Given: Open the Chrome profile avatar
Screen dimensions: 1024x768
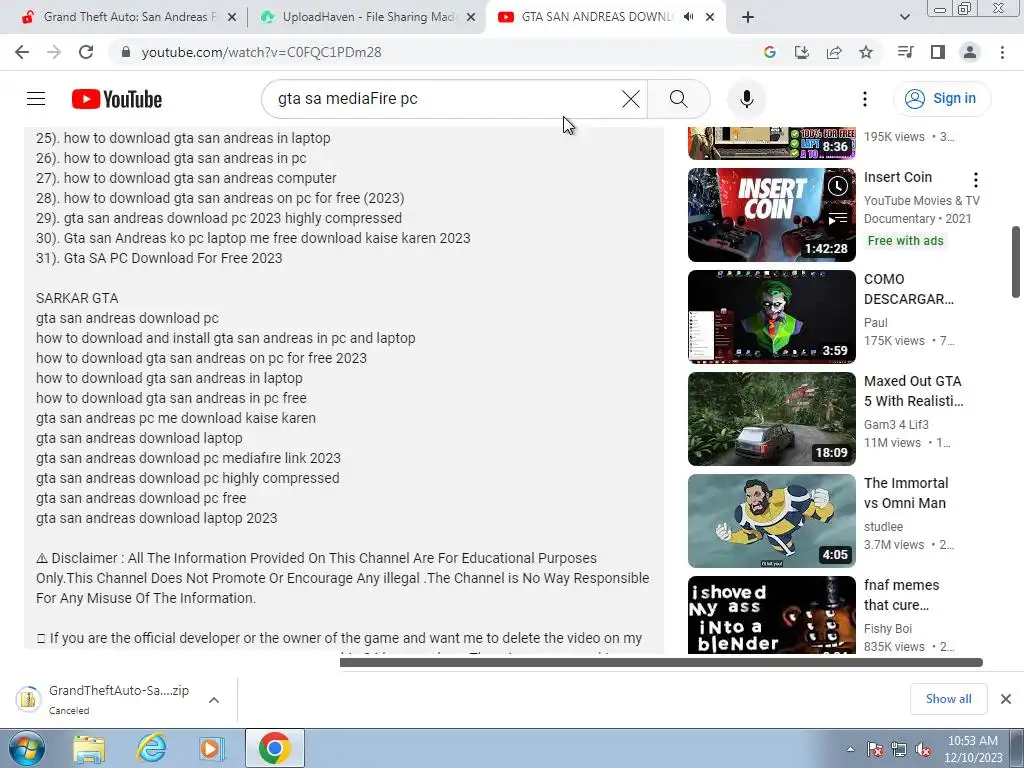Looking at the screenshot, I should click(x=970, y=52).
